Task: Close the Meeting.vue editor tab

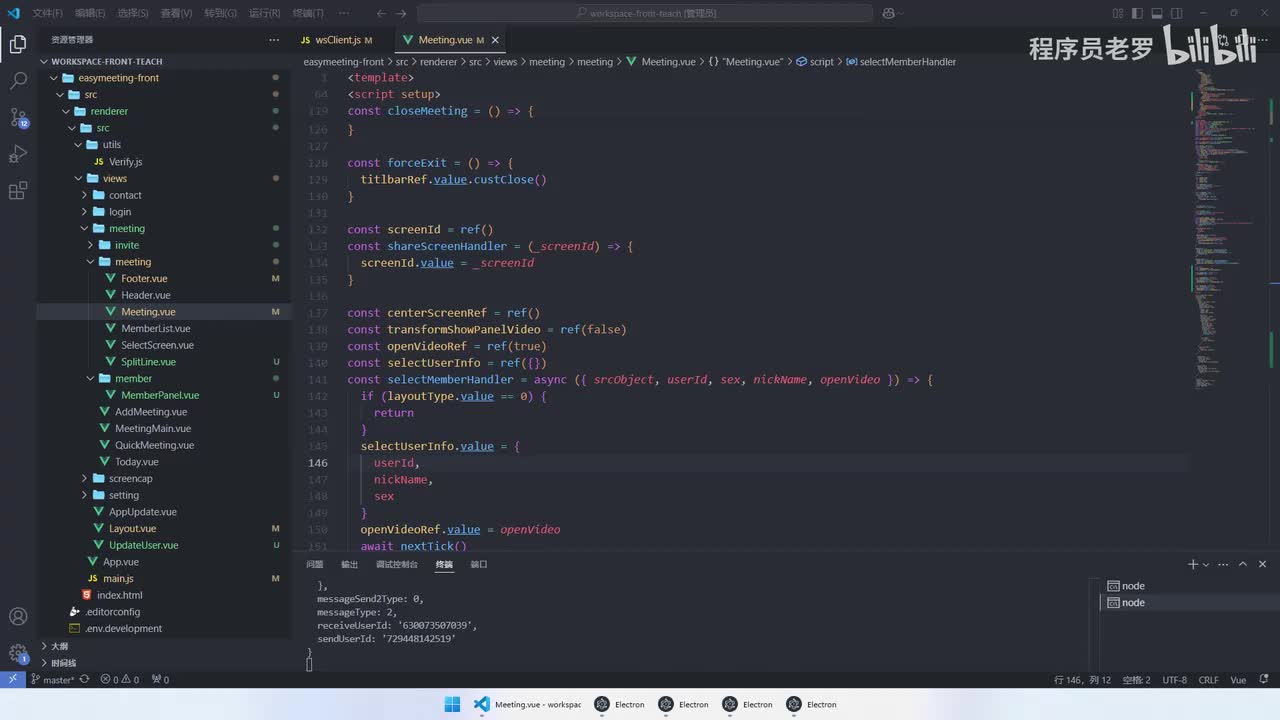Action: pos(494,40)
